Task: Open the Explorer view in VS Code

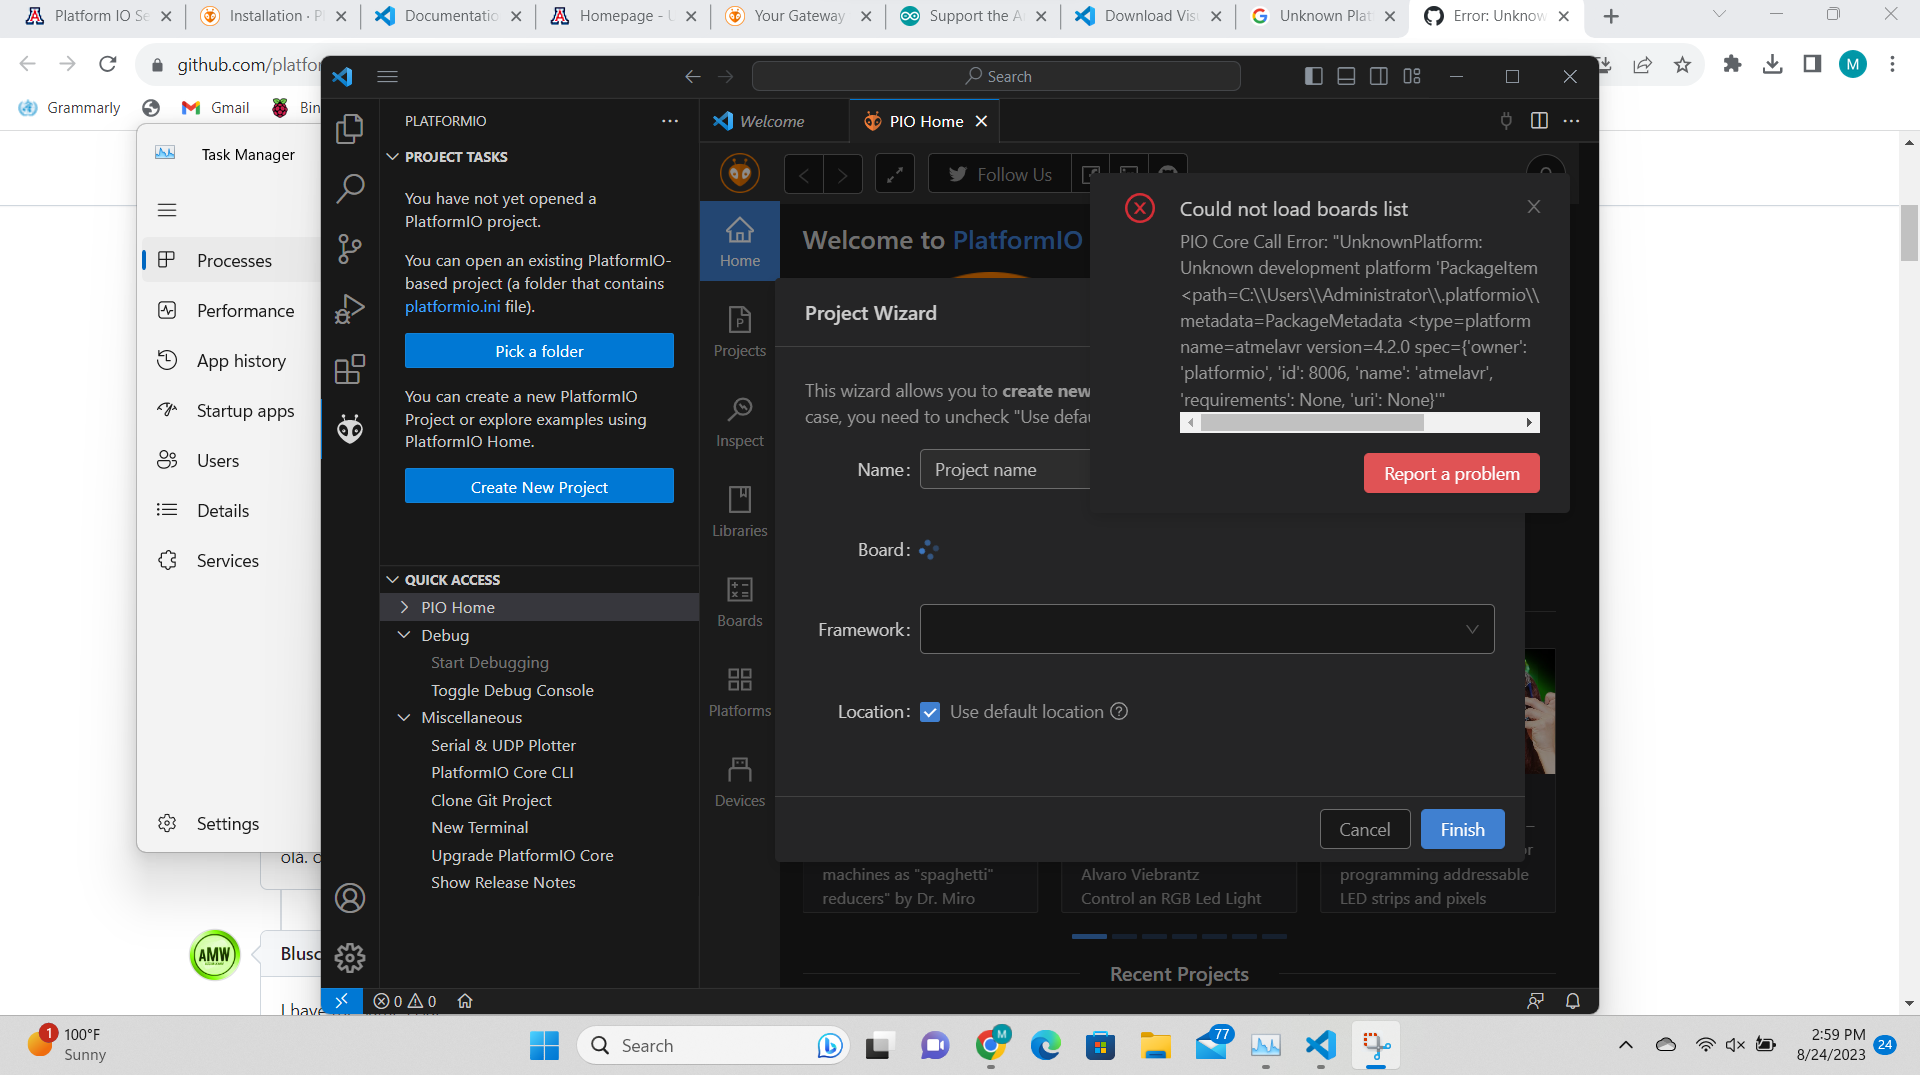Action: 350,128
